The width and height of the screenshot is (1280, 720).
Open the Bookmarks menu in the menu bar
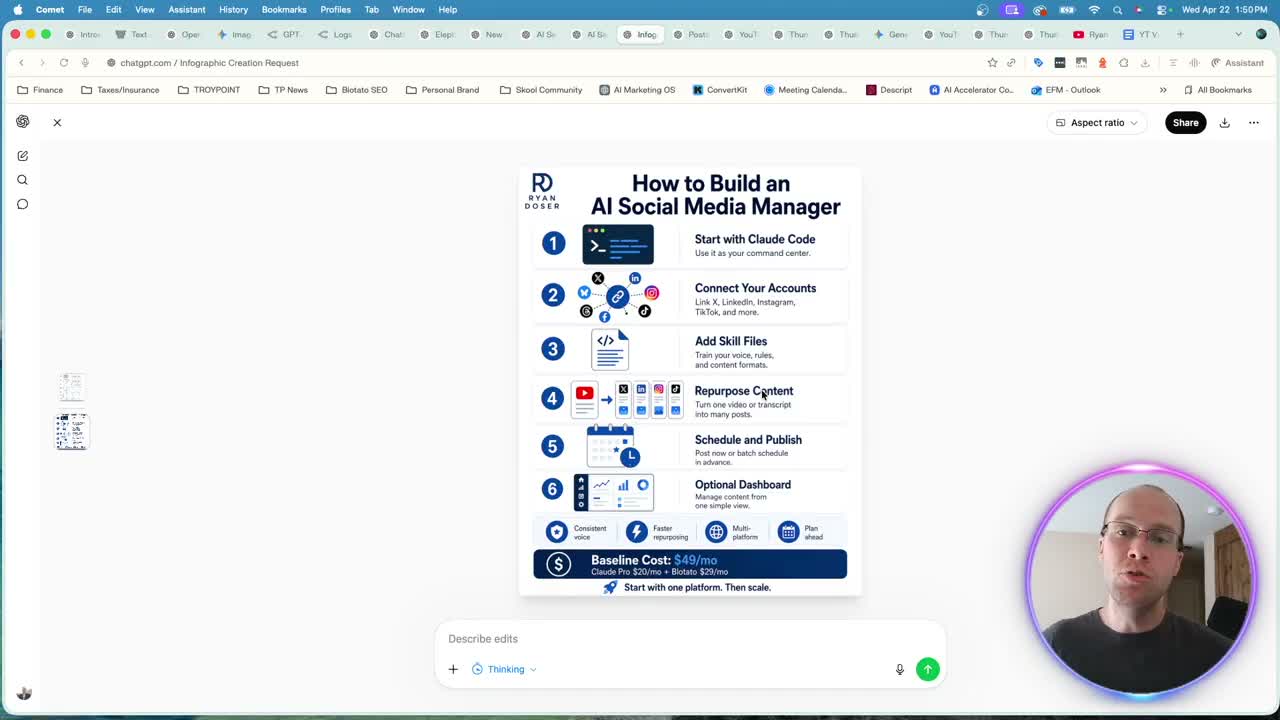[284, 10]
